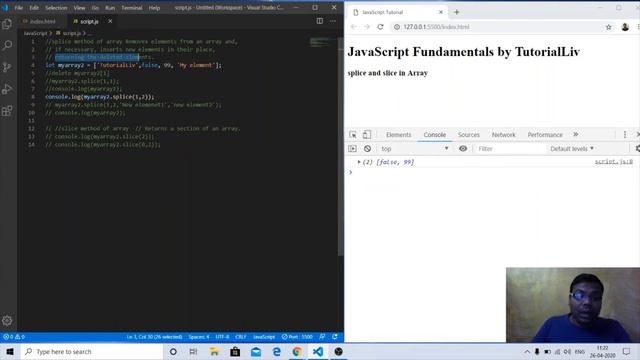Open the Terminal menu
The height and width of the screenshot is (360, 640).
(131, 8)
